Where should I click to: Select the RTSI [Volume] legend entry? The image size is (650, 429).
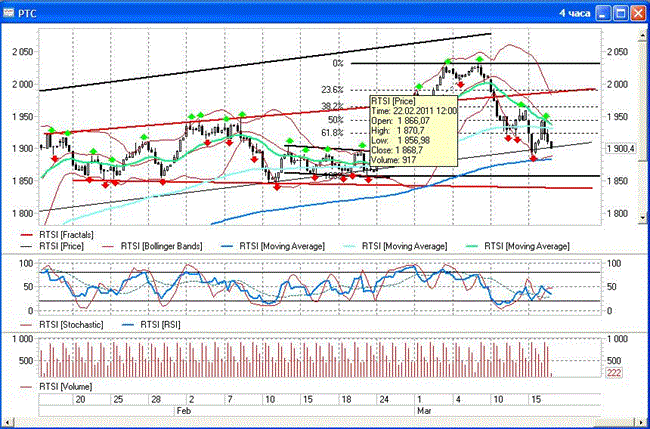tap(56, 387)
